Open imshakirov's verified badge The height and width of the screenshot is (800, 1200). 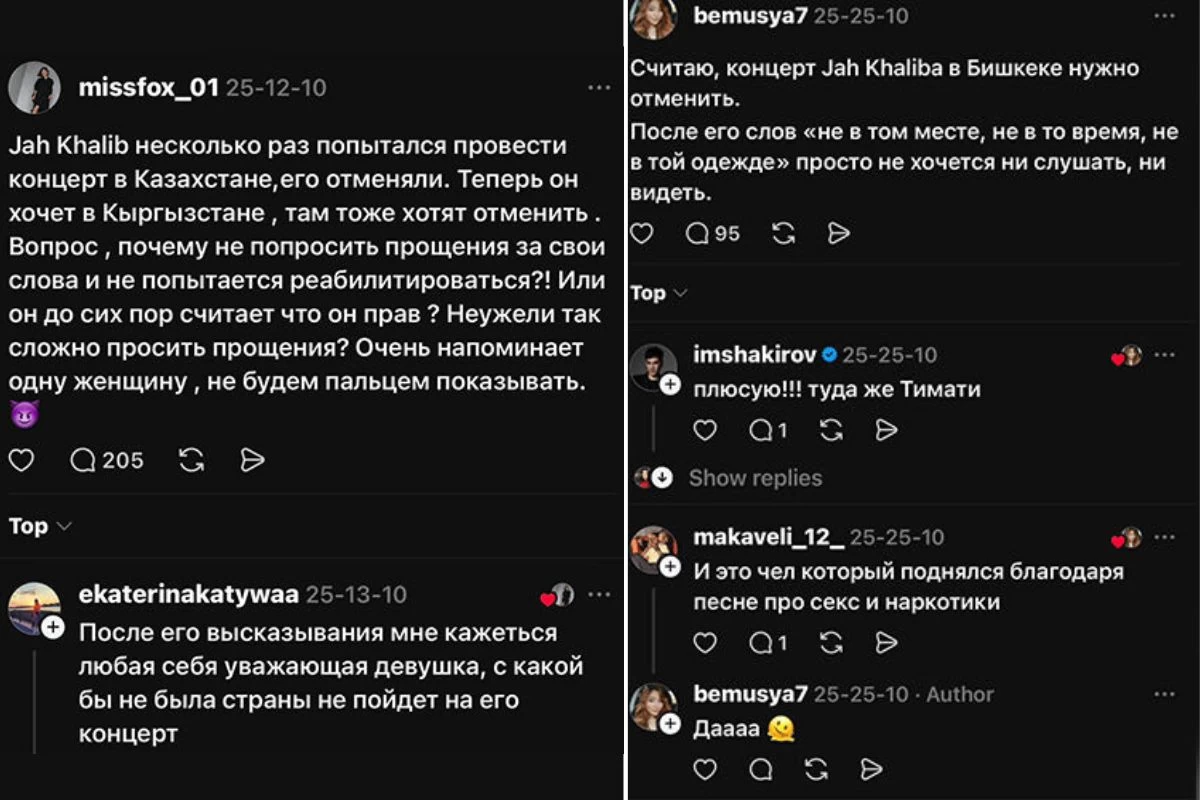pos(828,353)
